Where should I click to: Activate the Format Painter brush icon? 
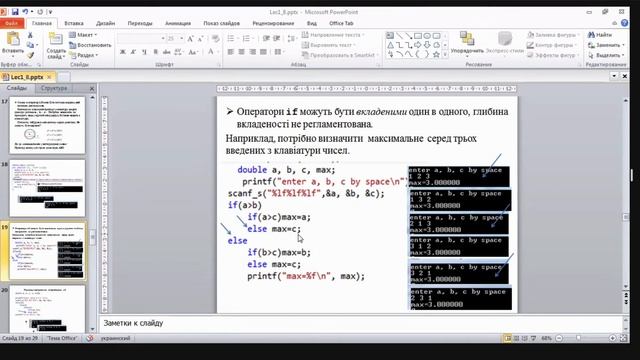(x=30, y=55)
